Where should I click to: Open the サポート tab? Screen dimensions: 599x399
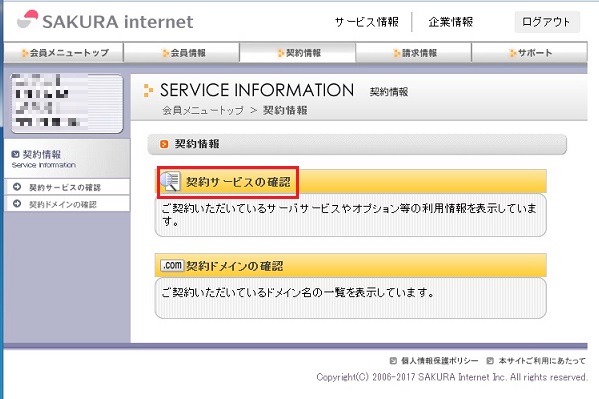pos(529,53)
